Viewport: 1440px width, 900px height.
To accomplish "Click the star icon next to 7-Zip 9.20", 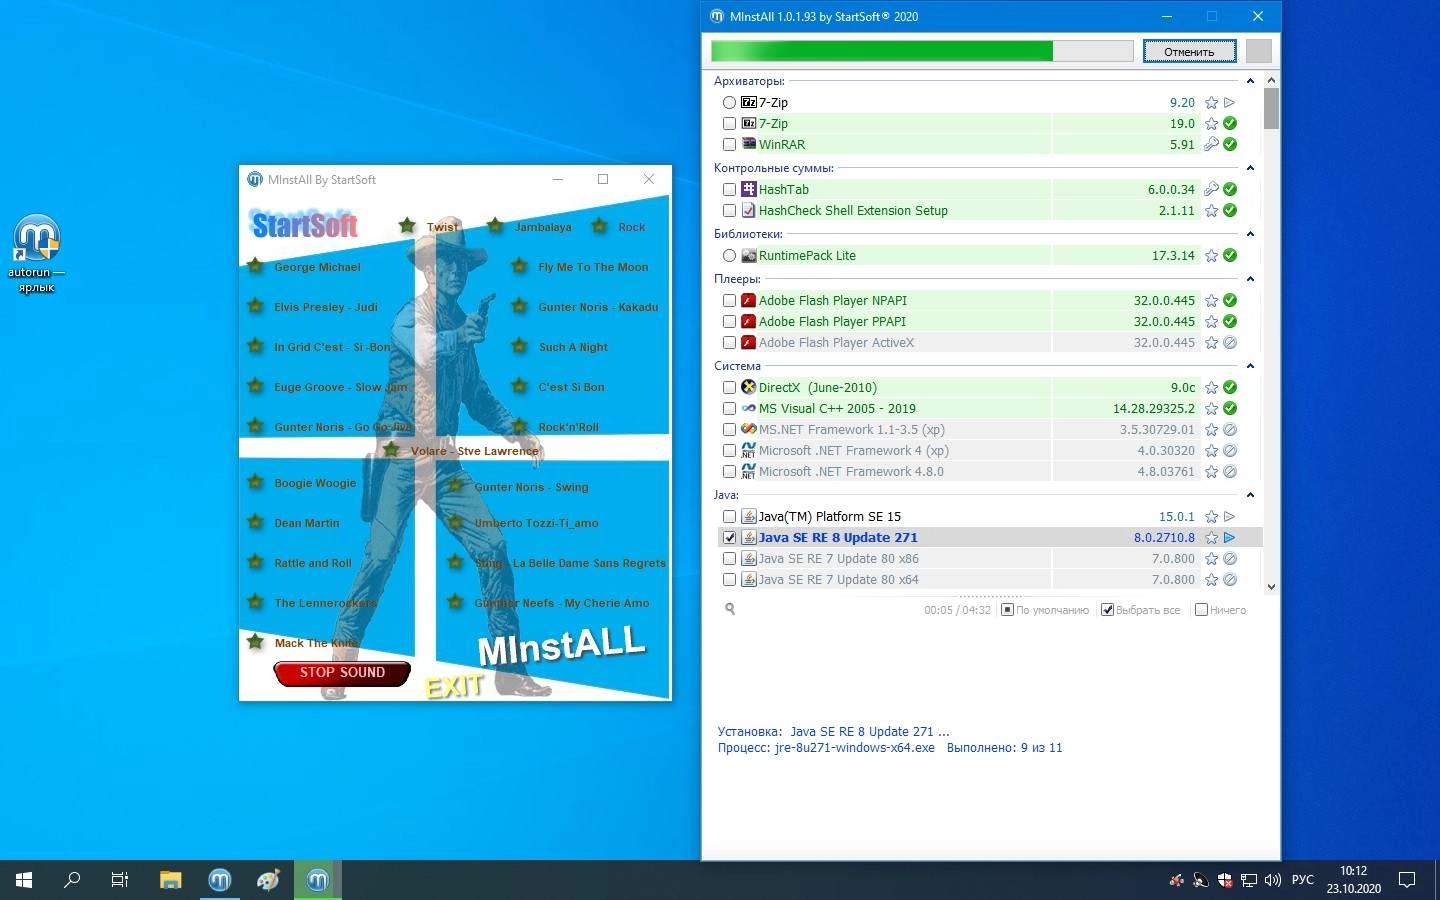I will 1211,102.
